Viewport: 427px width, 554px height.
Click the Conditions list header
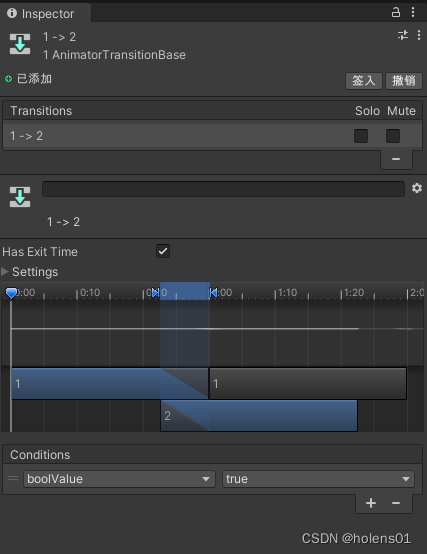[212, 455]
